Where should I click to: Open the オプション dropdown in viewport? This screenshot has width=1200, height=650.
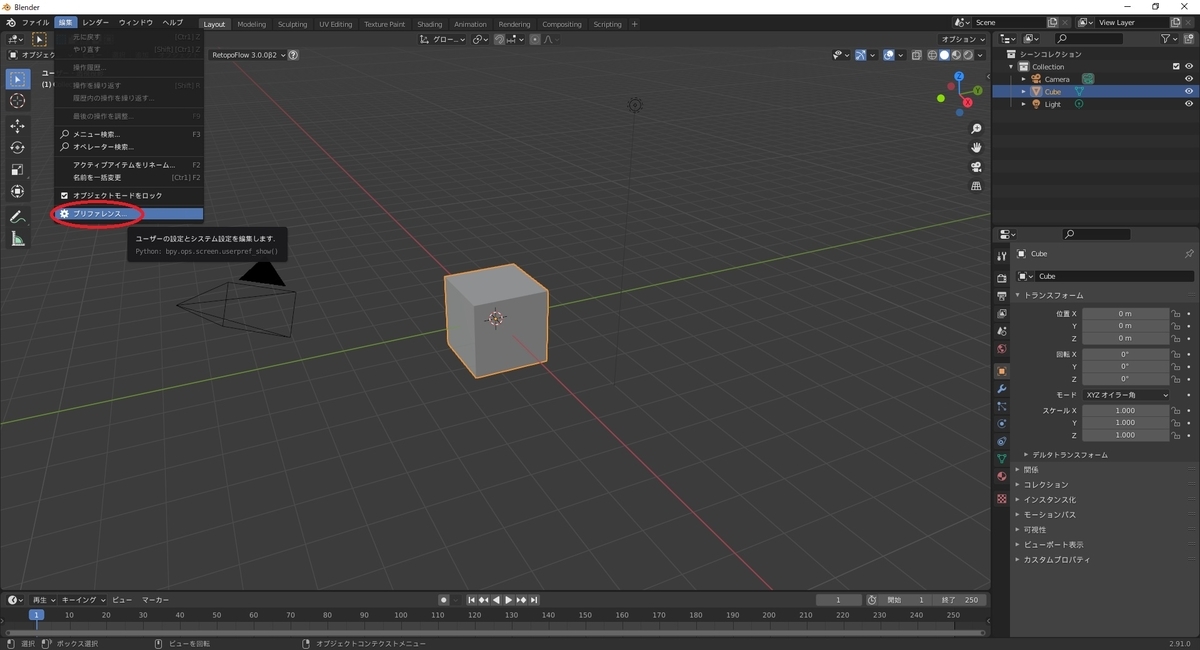pos(964,39)
